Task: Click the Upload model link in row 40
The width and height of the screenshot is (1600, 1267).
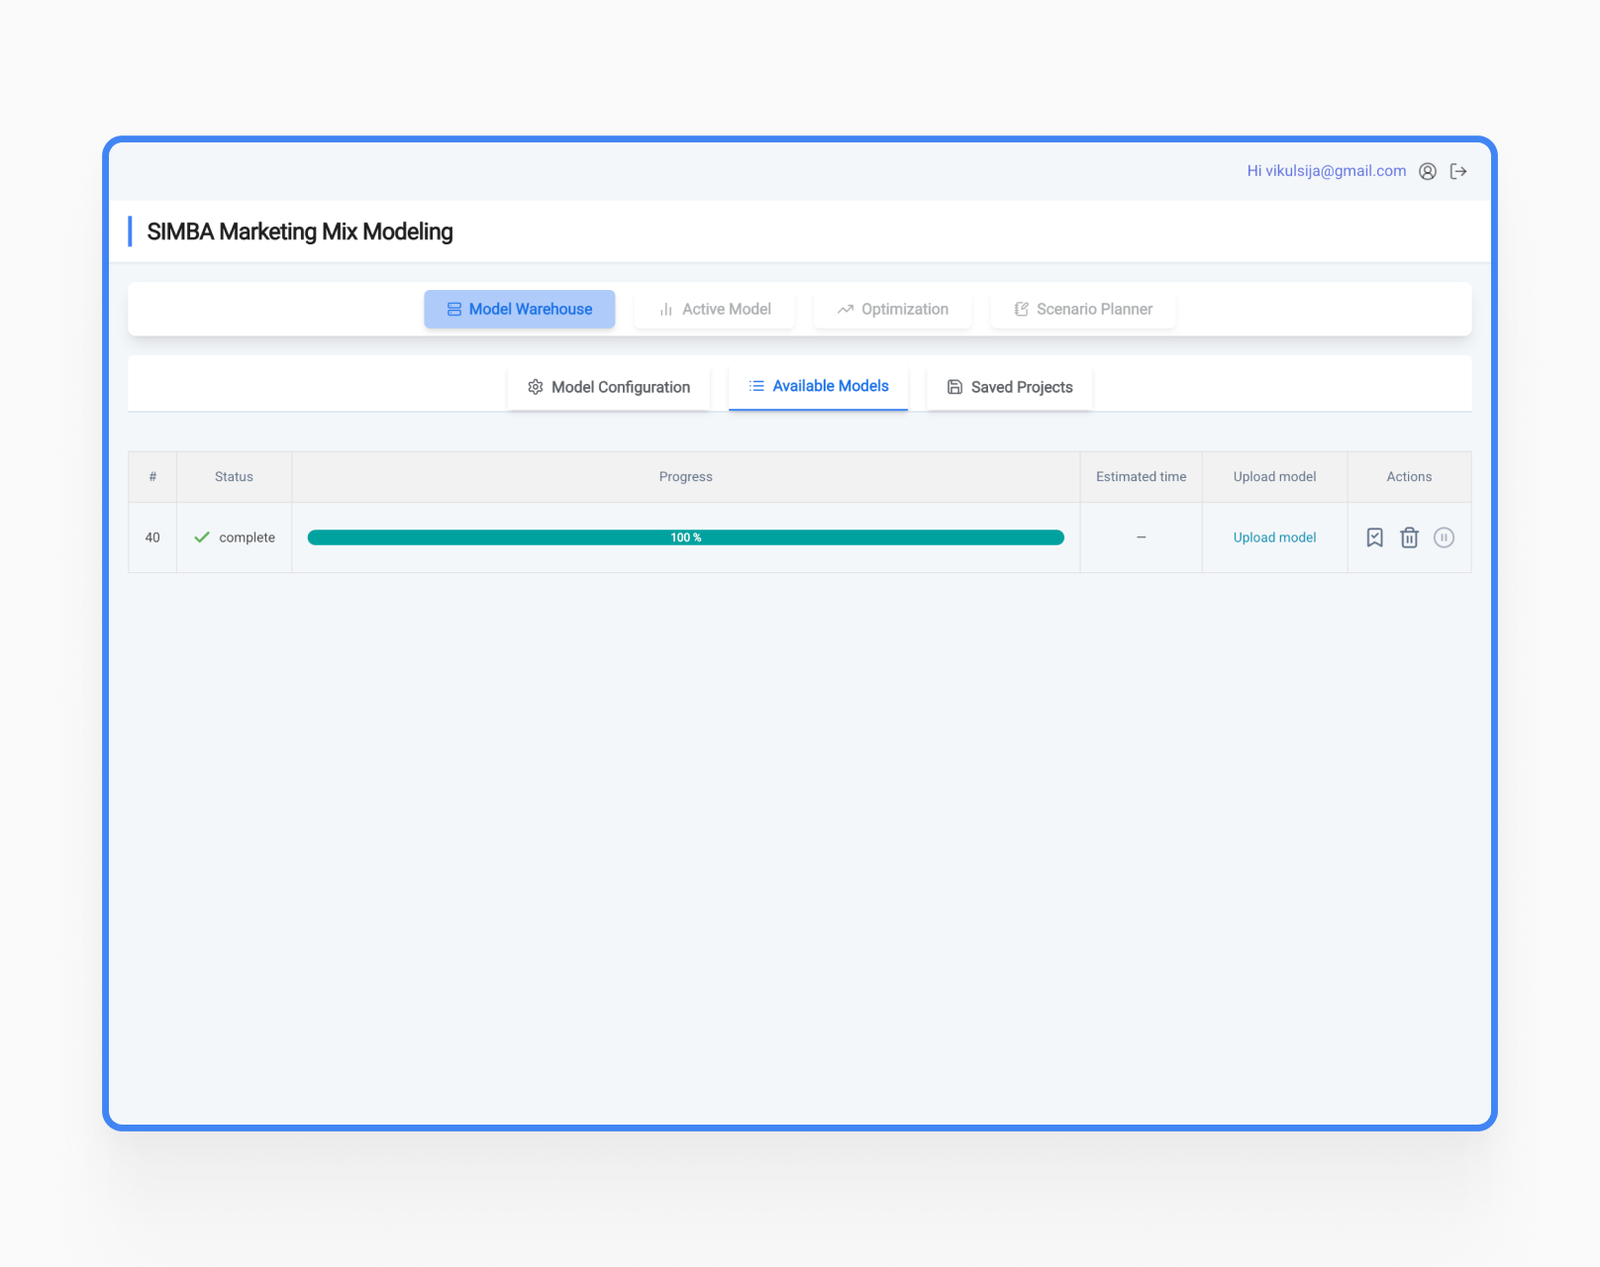Action: 1274,538
